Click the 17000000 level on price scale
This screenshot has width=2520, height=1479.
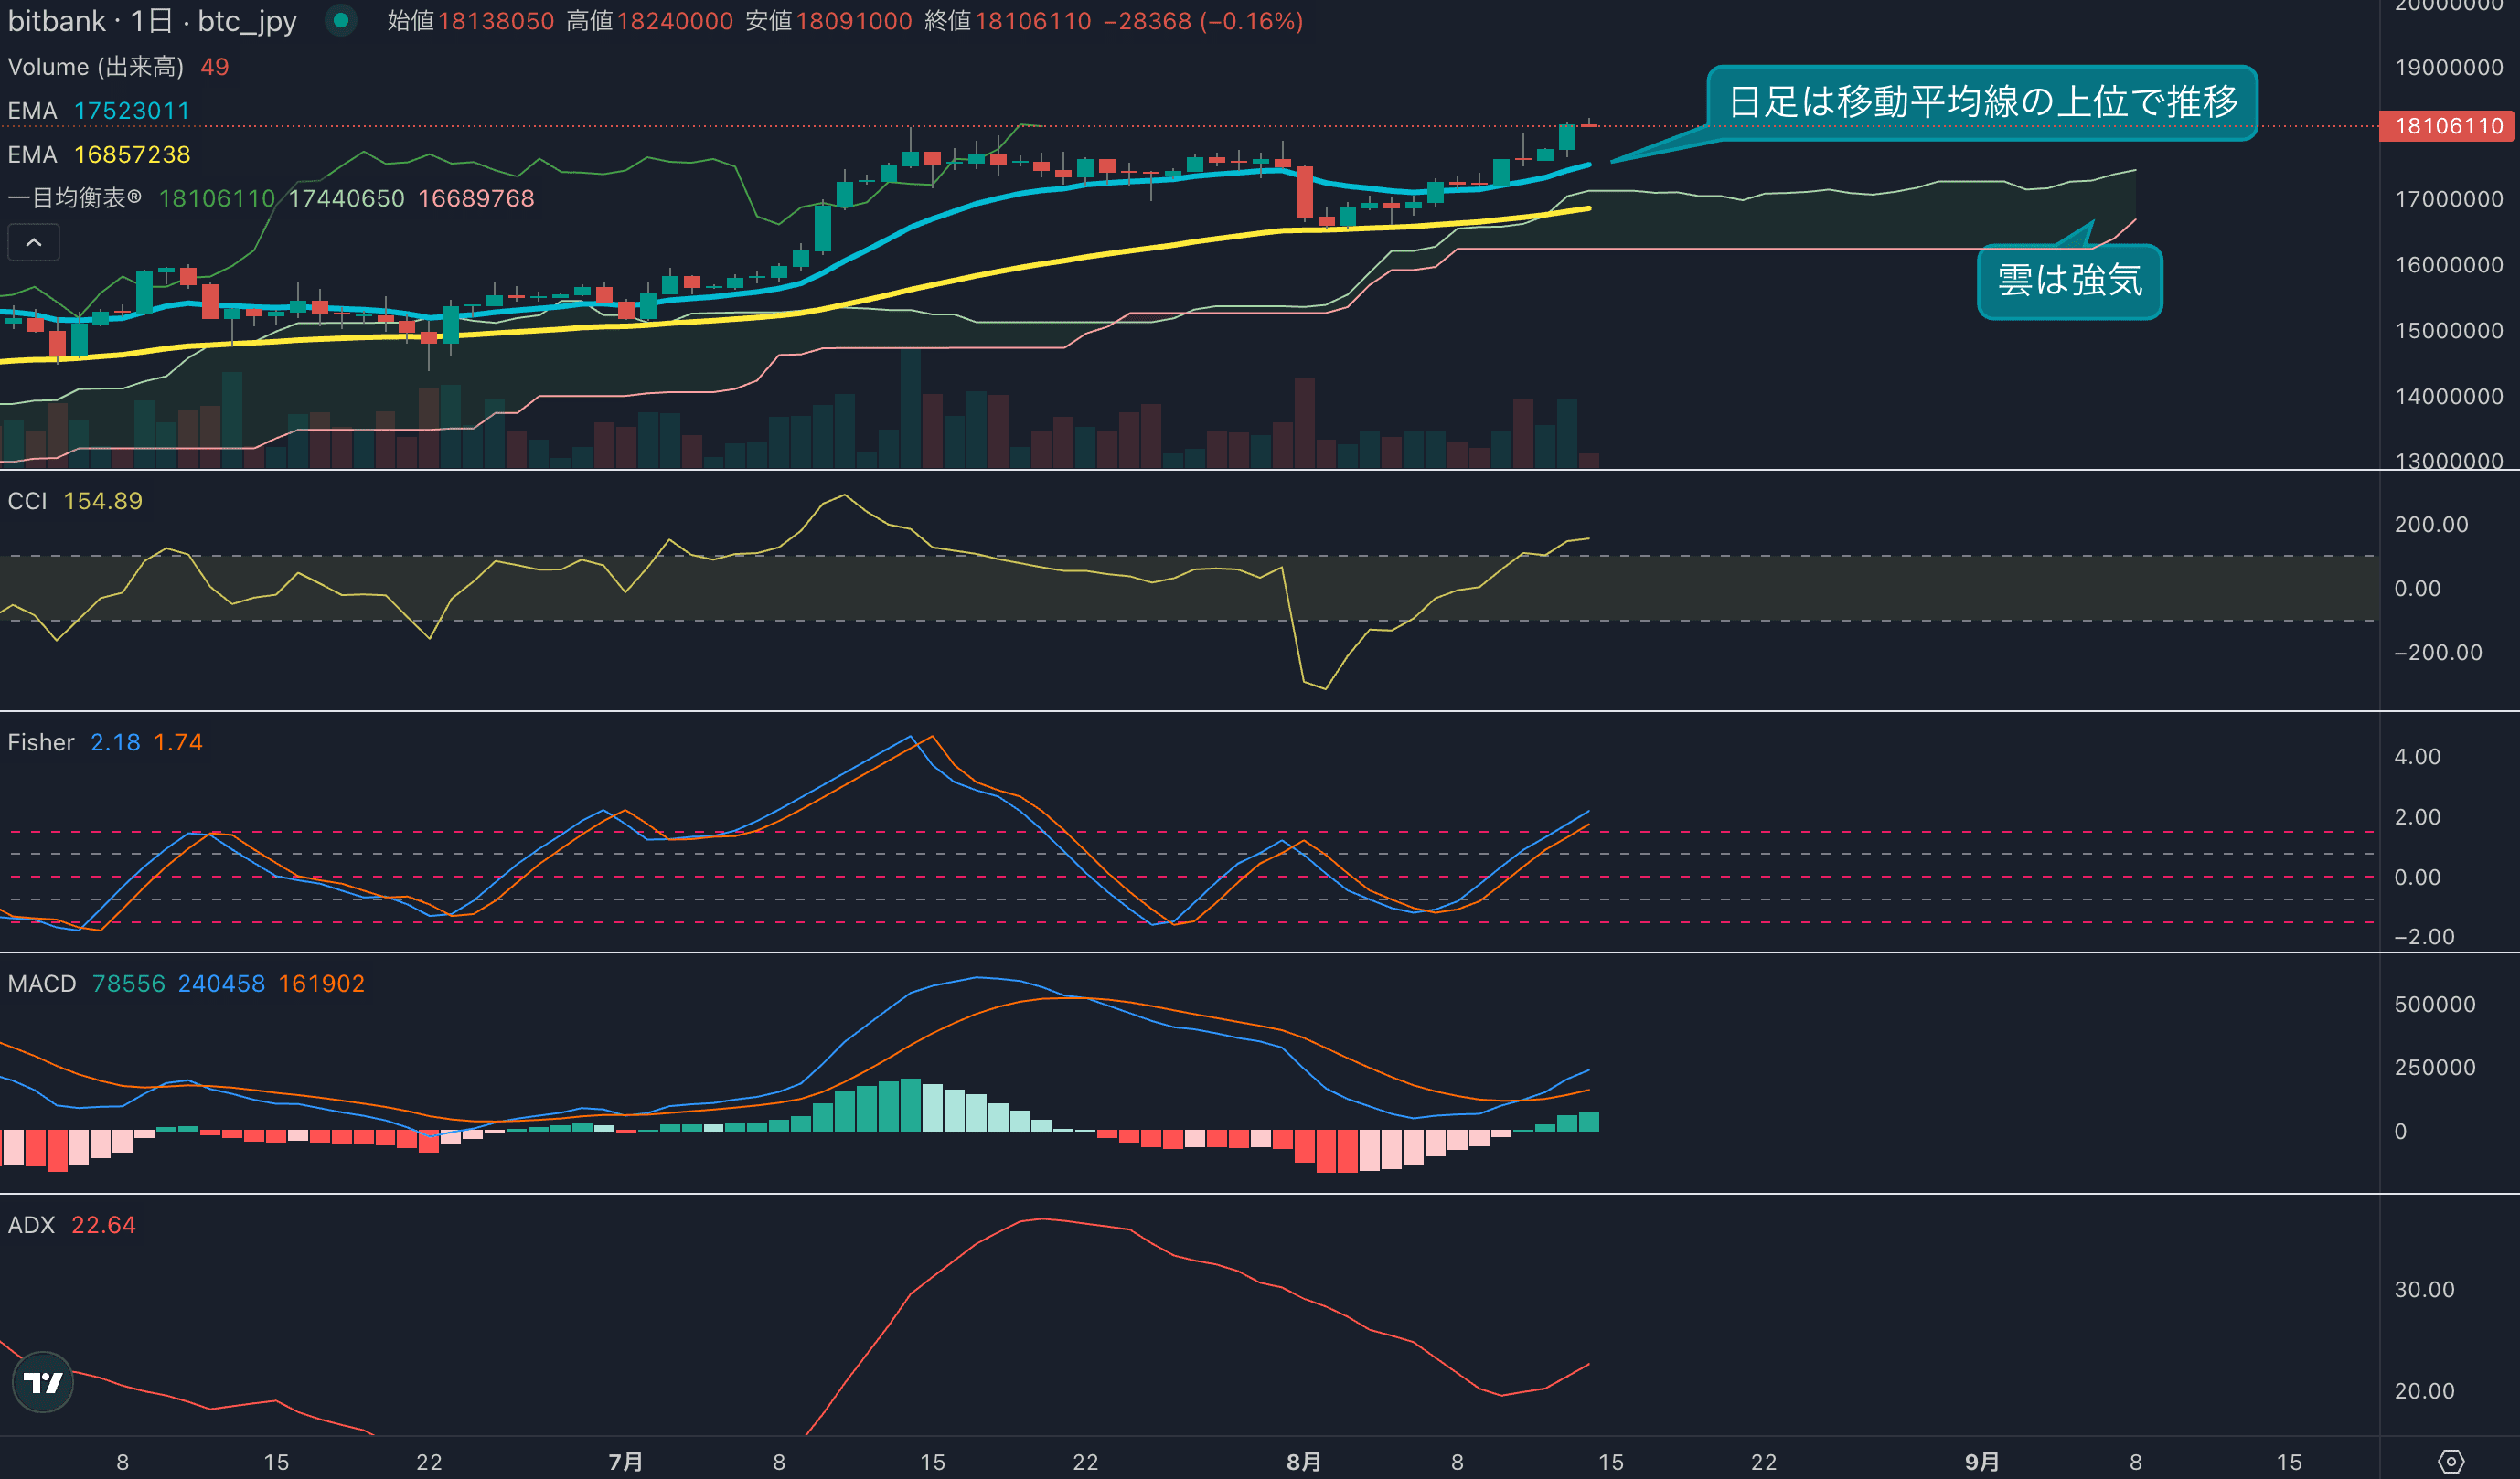(2448, 199)
